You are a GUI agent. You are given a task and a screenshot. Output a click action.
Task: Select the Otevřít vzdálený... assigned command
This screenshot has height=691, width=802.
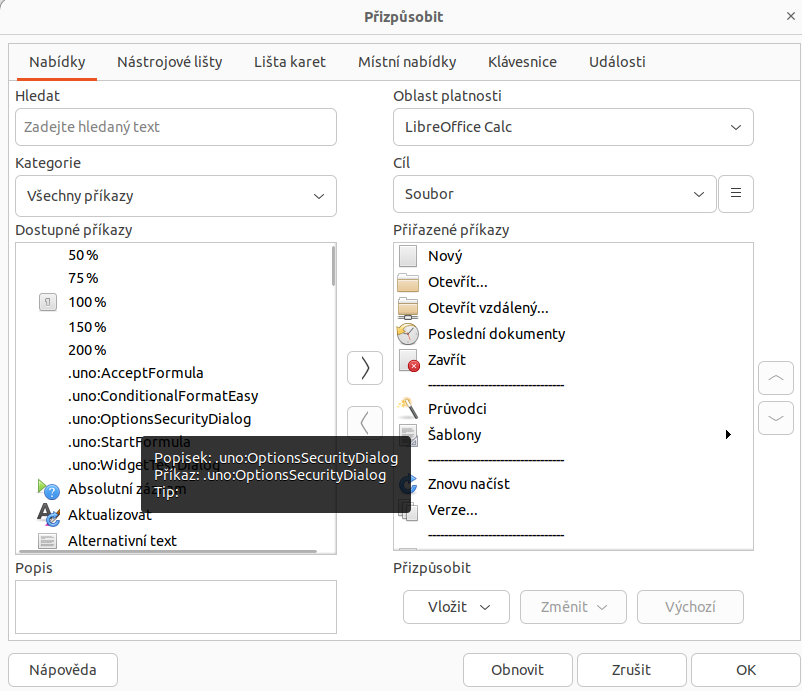click(x=488, y=308)
